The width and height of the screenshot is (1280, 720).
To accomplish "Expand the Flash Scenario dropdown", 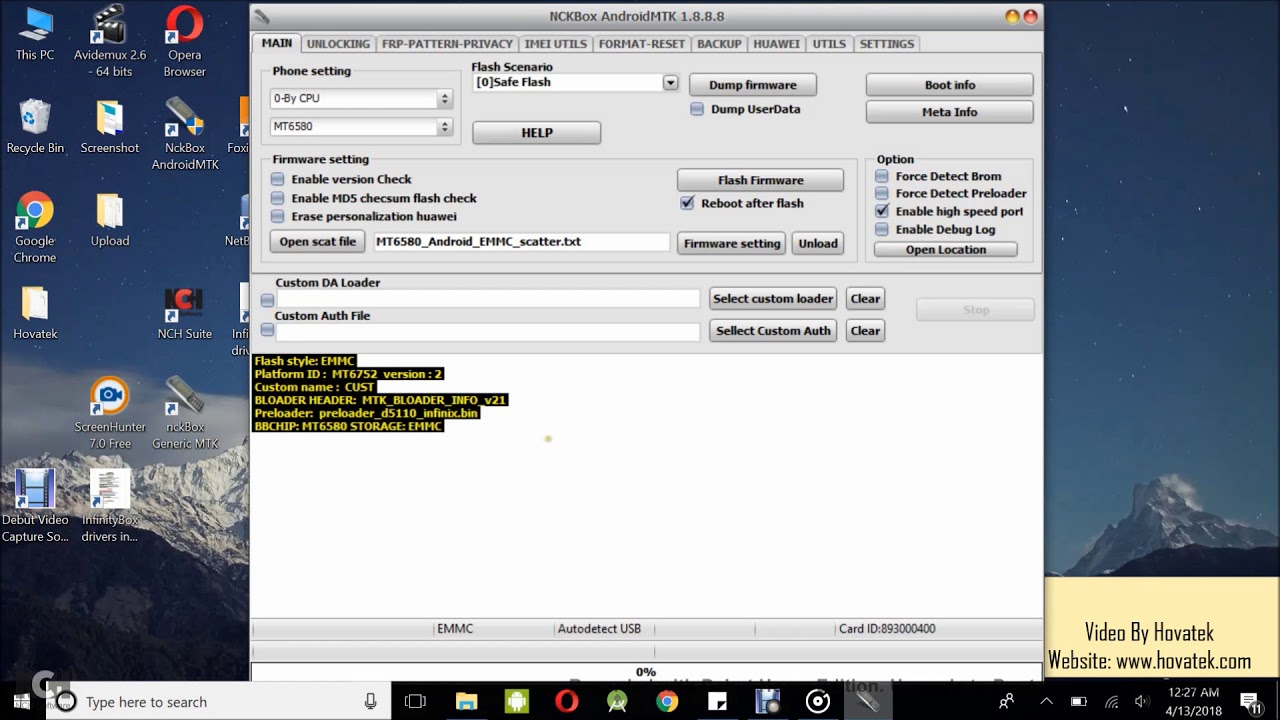I will 670,83.
